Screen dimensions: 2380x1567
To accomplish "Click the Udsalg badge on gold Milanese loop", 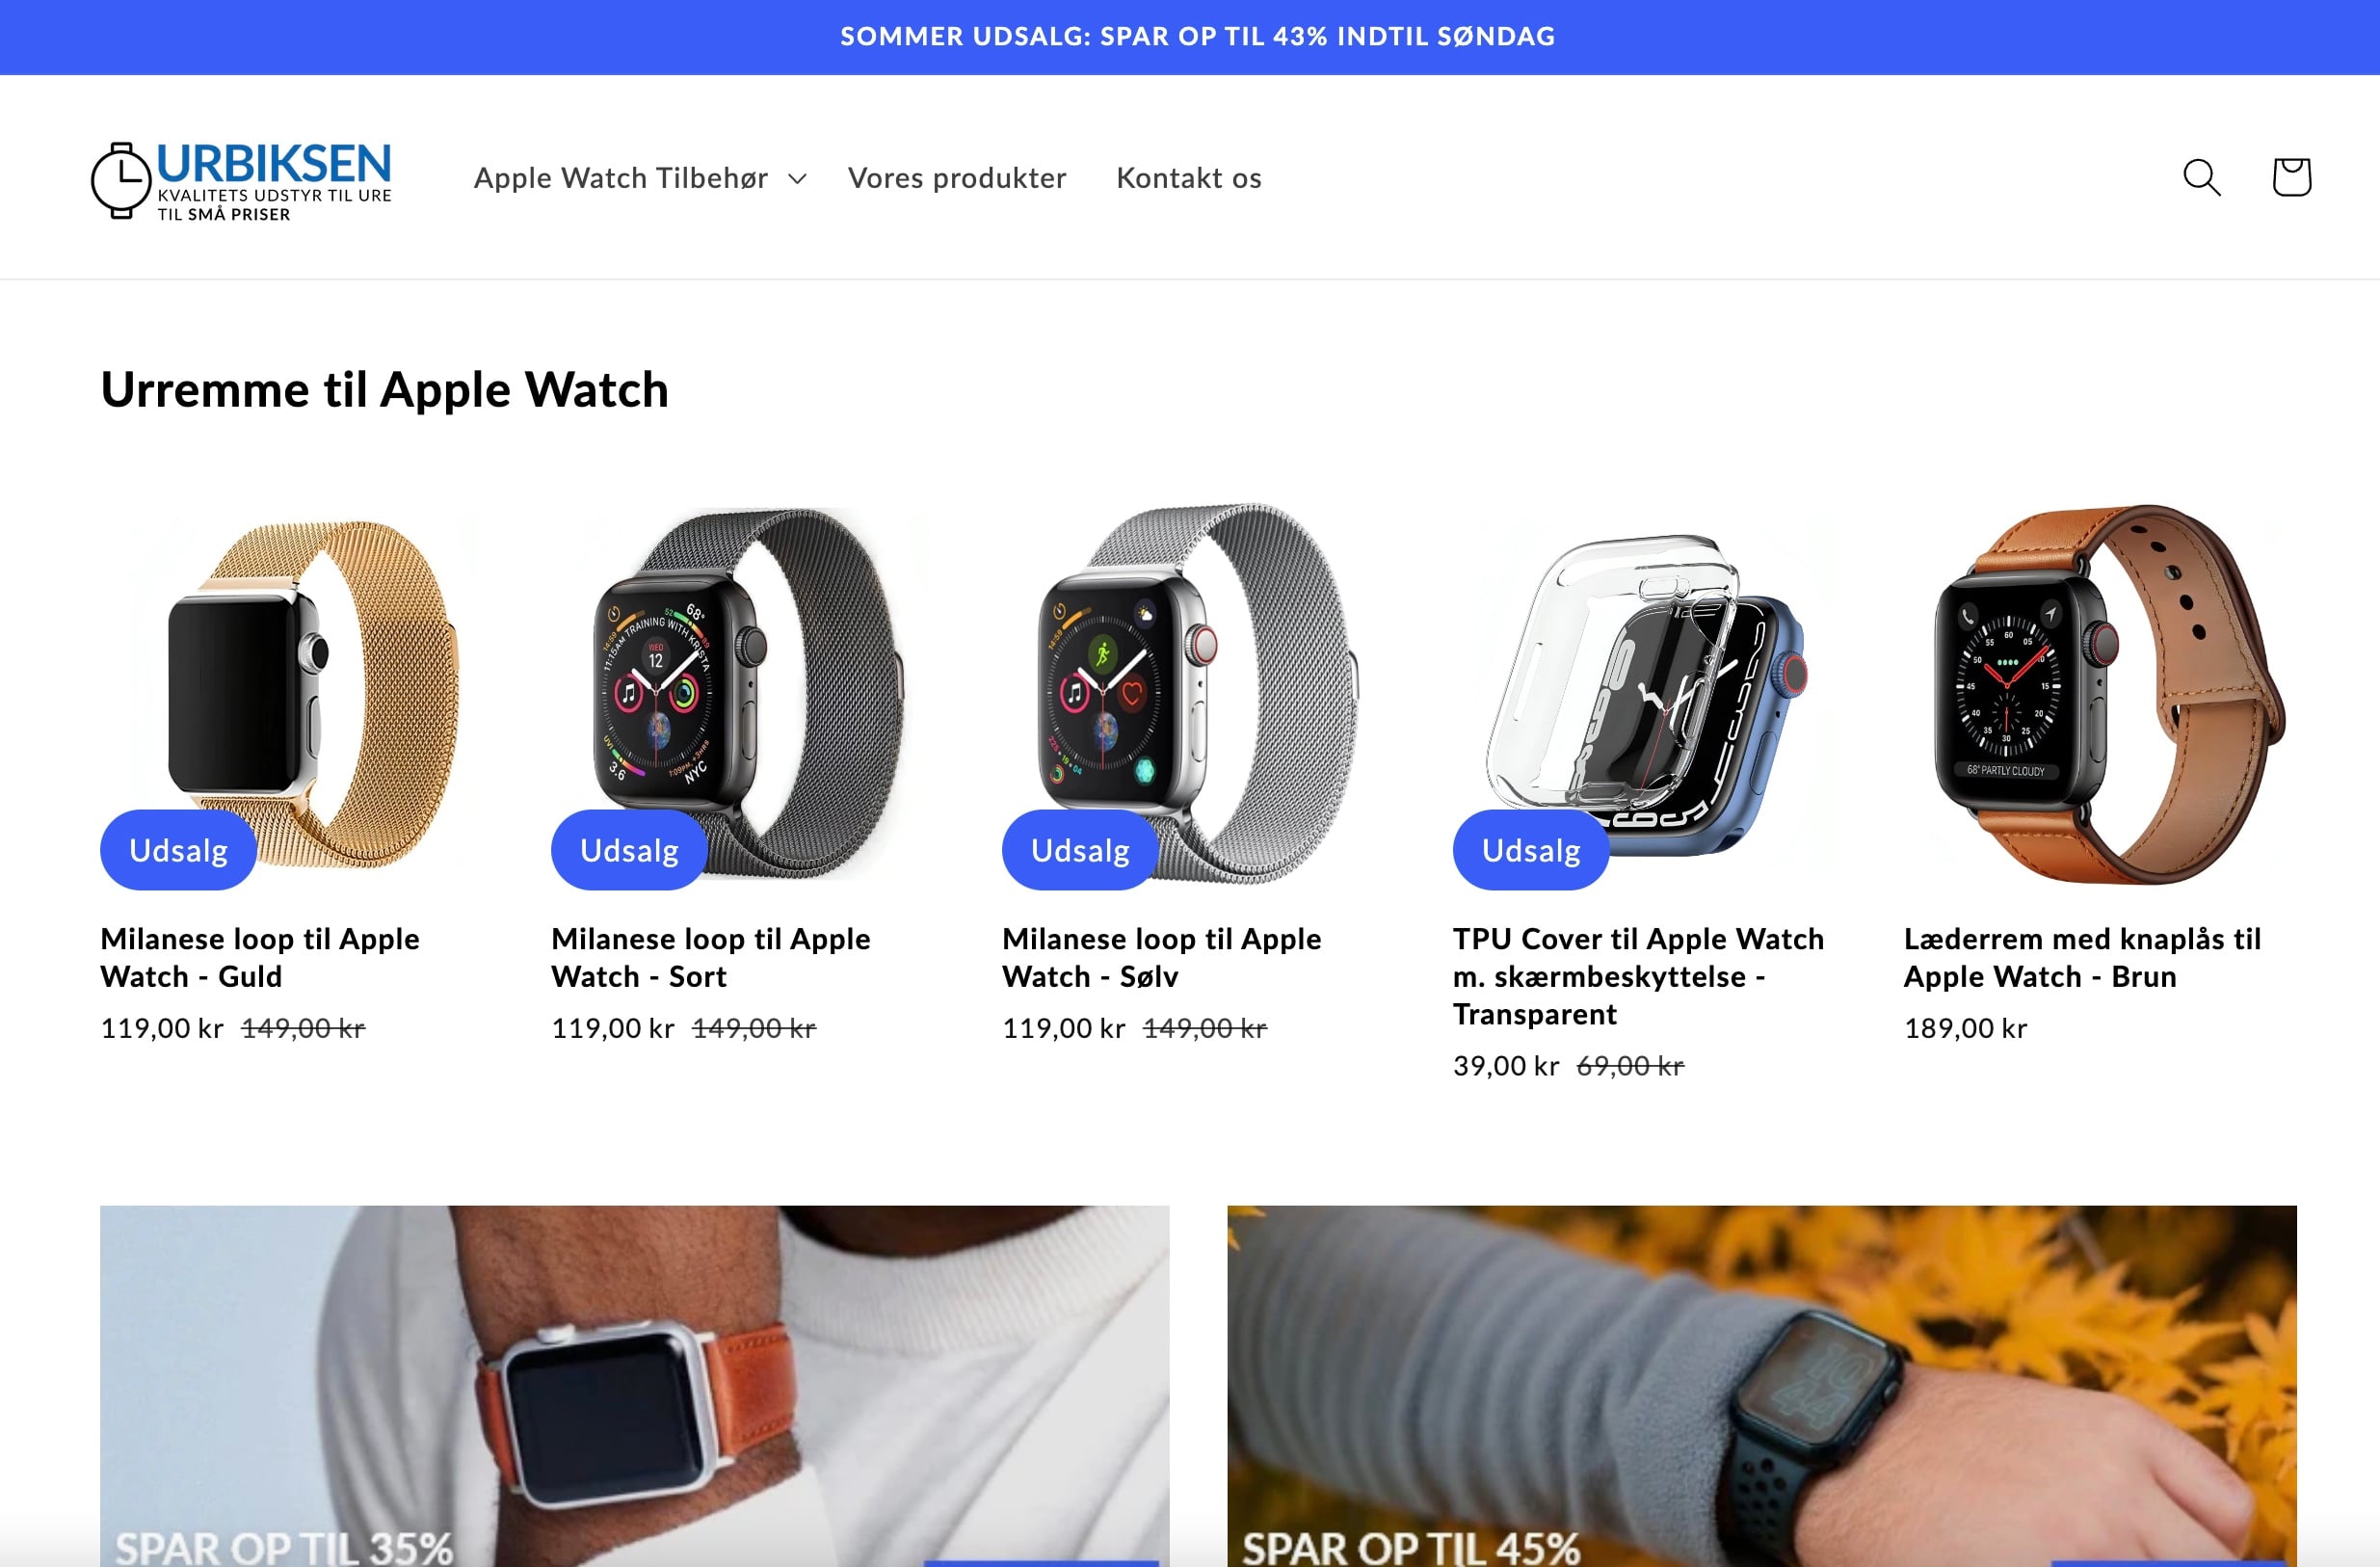I will (x=179, y=850).
